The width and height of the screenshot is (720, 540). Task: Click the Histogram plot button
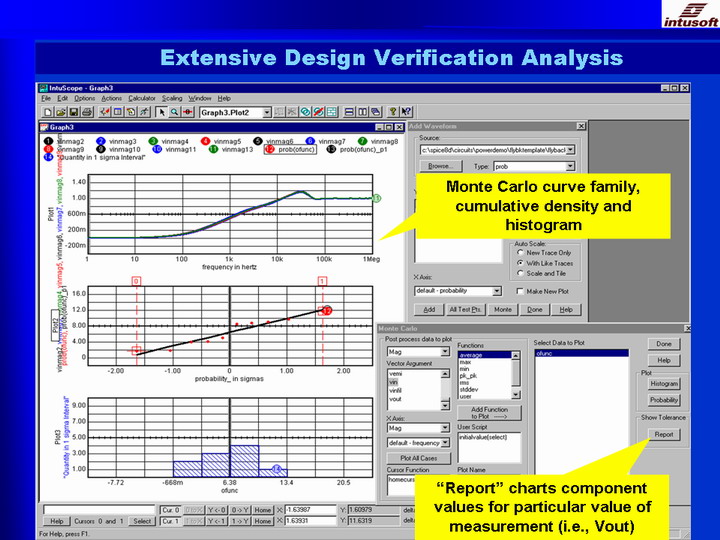pyautogui.click(x=664, y=383)
